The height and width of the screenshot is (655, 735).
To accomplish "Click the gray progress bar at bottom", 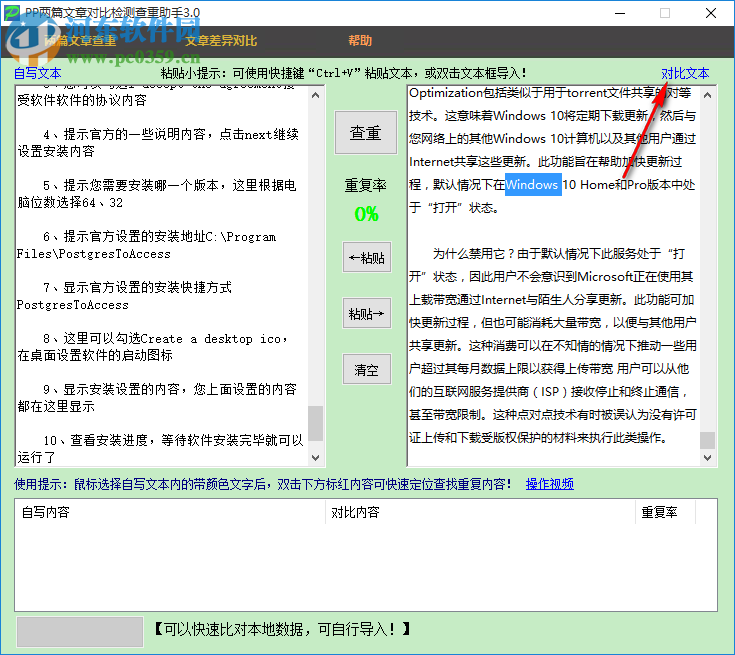I will (80, 631).
